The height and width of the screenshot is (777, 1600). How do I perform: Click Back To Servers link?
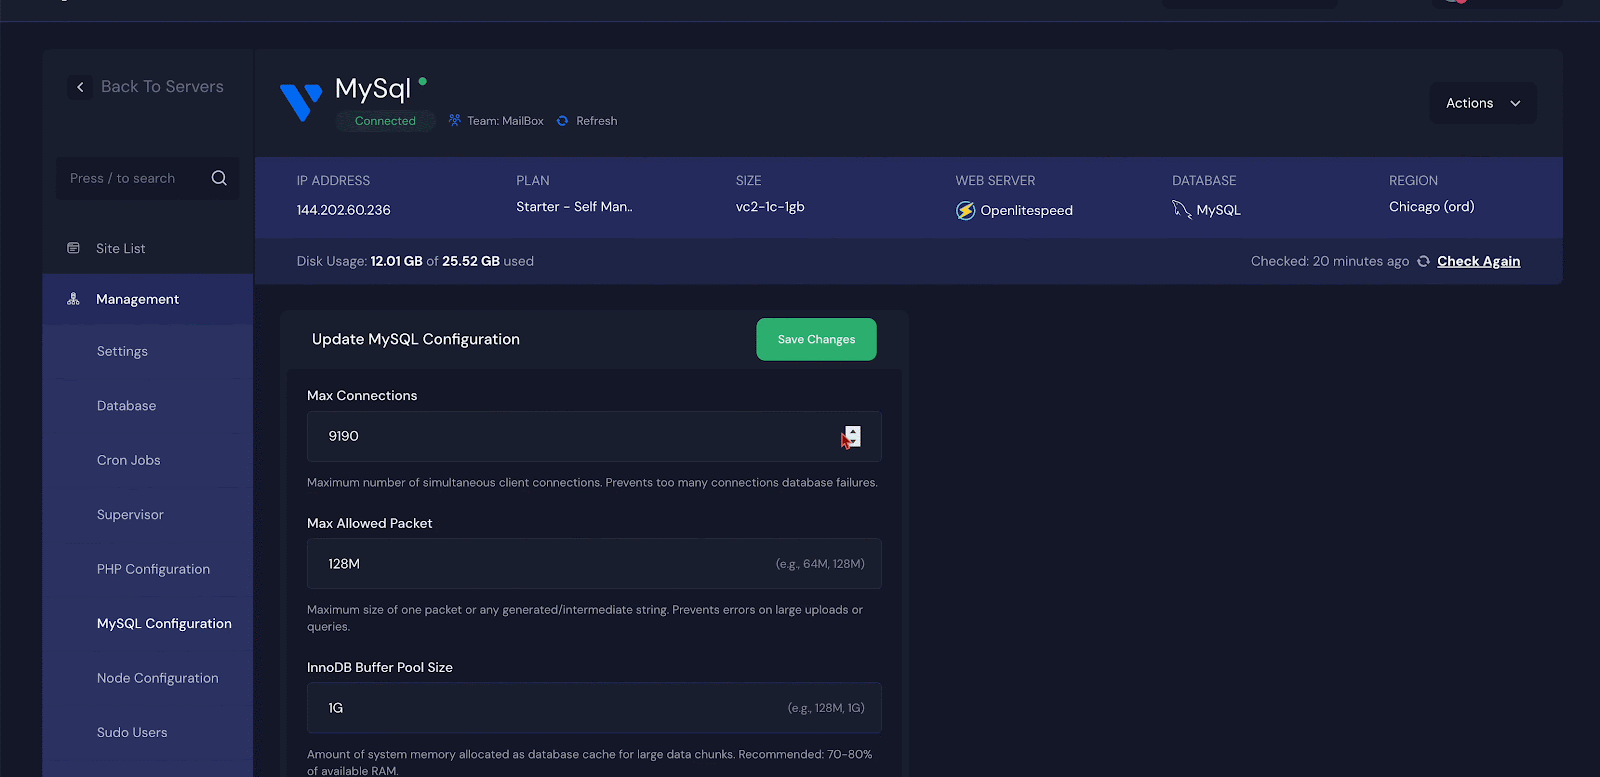pyautogui.click(x=162, y=87)
